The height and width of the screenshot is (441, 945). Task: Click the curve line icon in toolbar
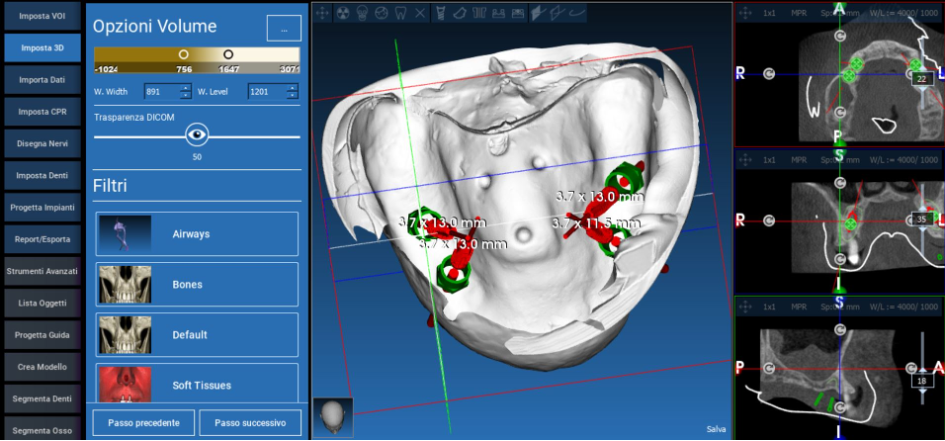[577, 13]
